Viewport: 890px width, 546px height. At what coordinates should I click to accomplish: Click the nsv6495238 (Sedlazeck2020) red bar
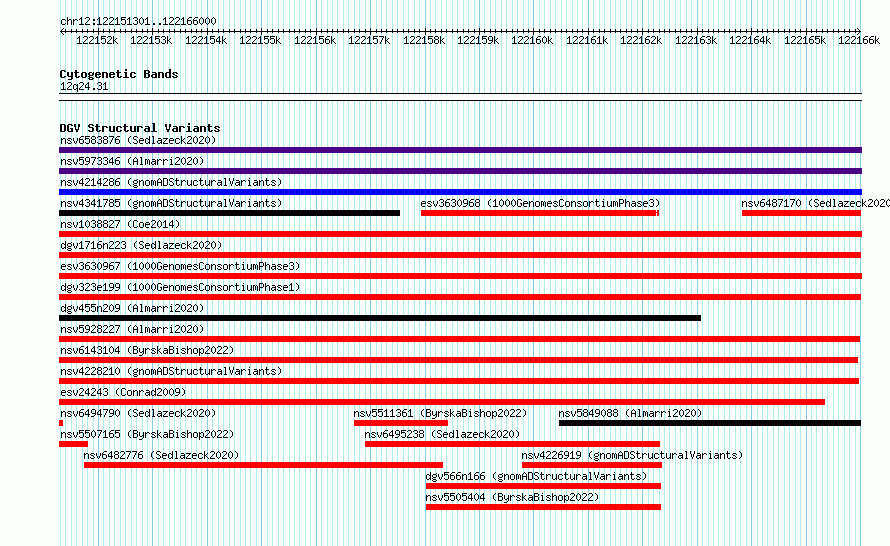coord(512,444)
